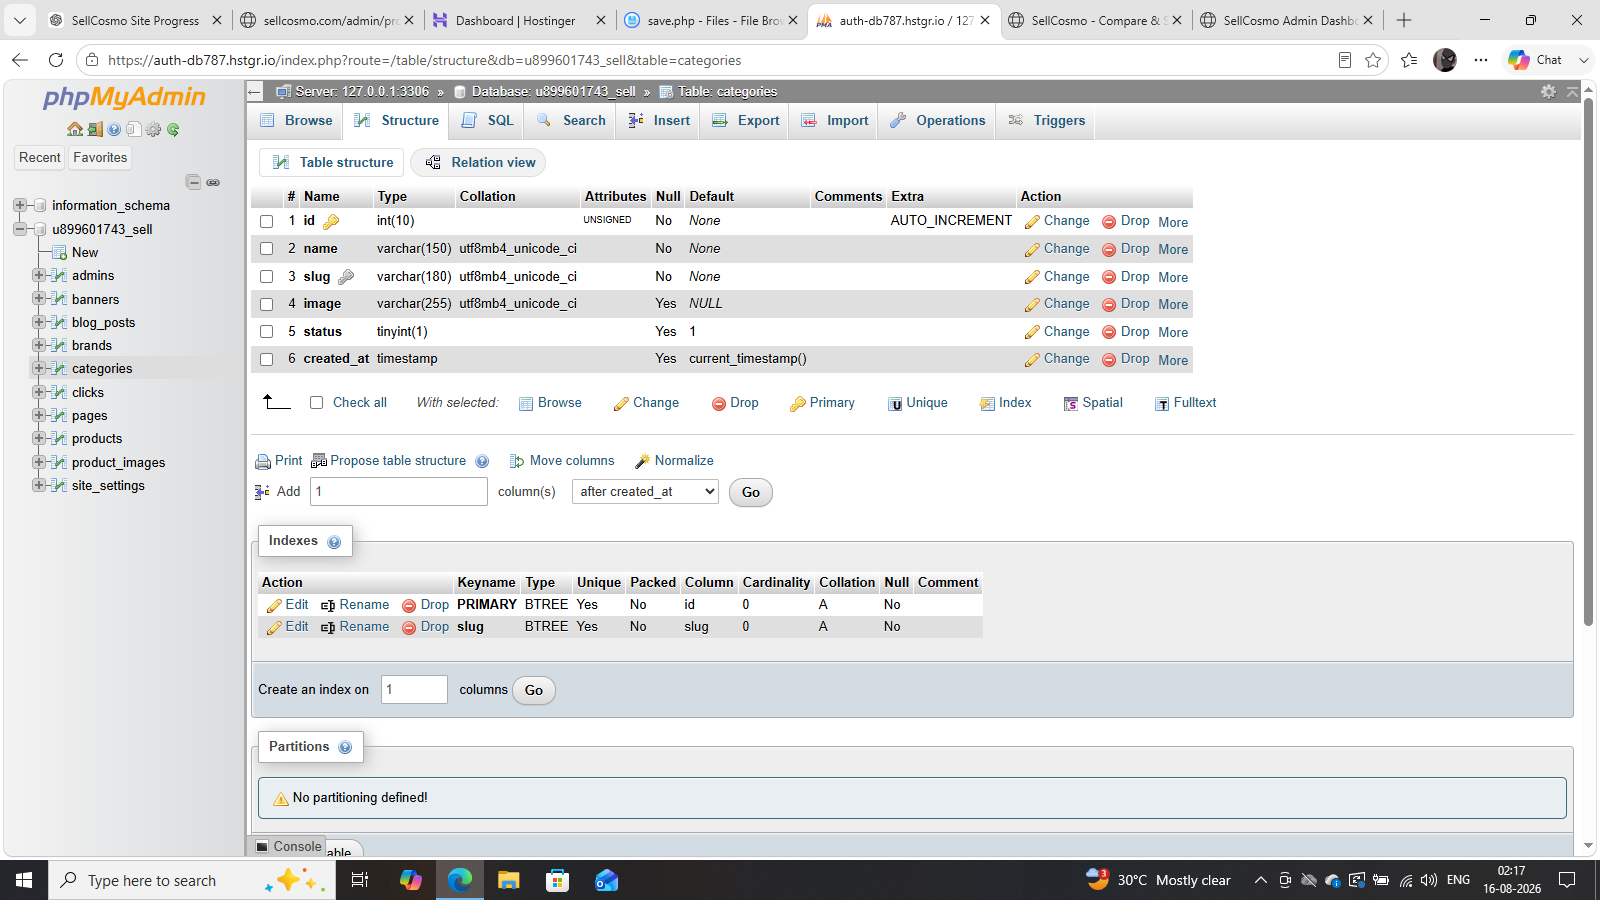Collapse all navigation tree icon

point(193,182)
